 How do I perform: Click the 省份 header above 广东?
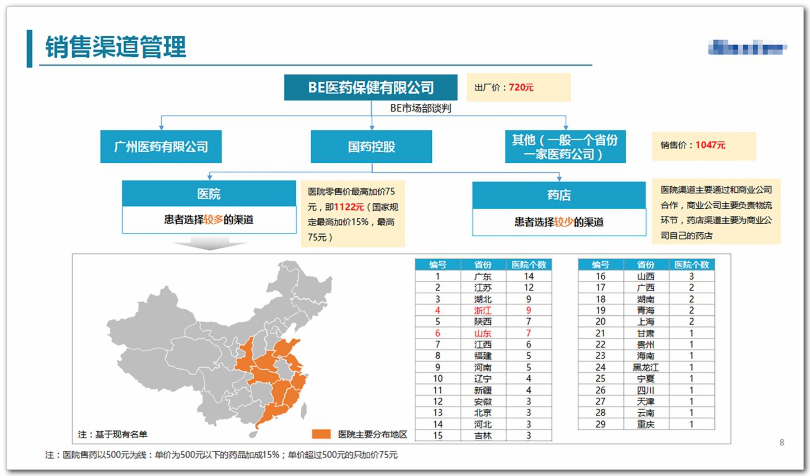tap(483, 265)
